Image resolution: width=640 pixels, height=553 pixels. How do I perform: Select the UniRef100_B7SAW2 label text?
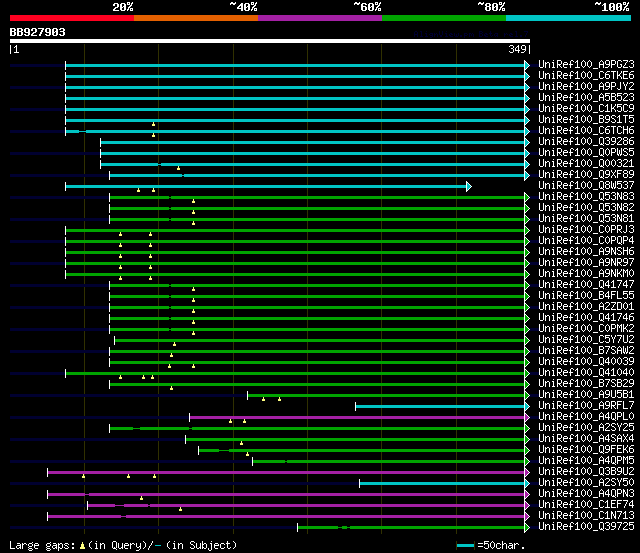click(x=586, y=351)
